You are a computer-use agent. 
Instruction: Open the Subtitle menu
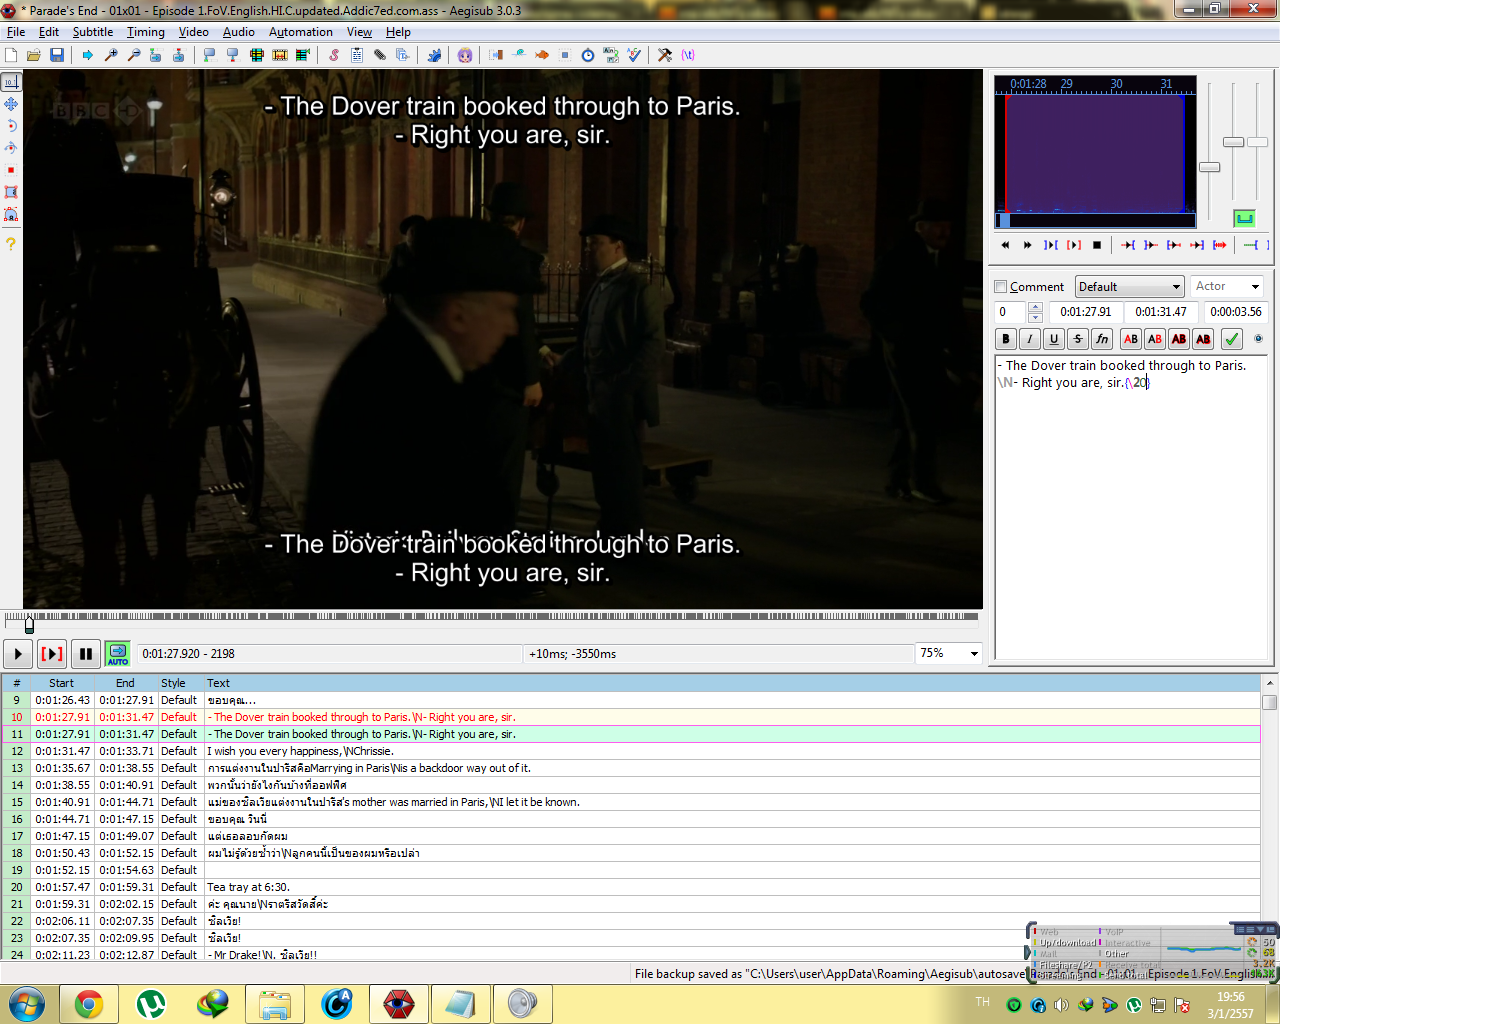[x=93, y=32]
